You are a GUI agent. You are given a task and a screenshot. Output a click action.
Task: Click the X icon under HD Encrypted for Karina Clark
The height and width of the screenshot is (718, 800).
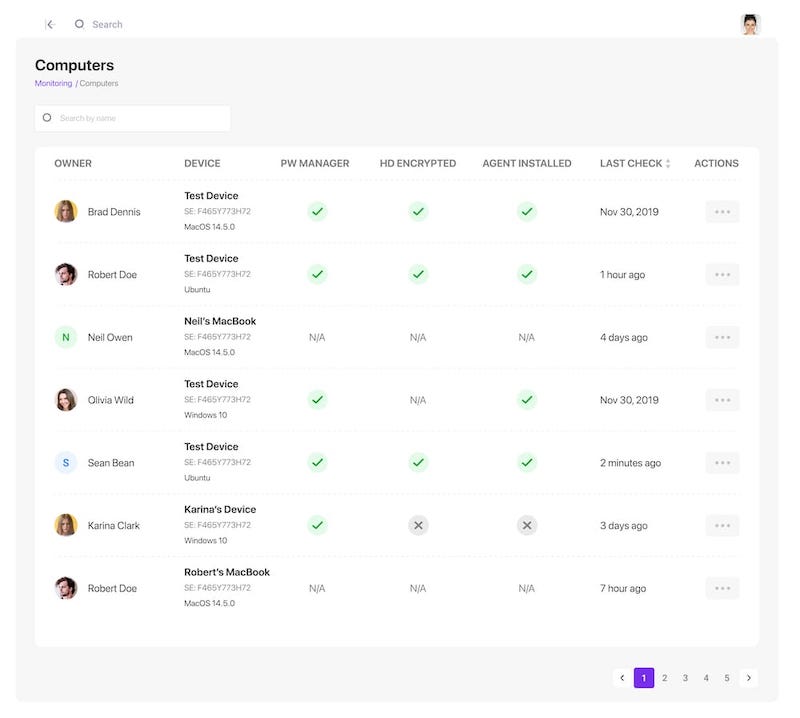click(418, 524)
